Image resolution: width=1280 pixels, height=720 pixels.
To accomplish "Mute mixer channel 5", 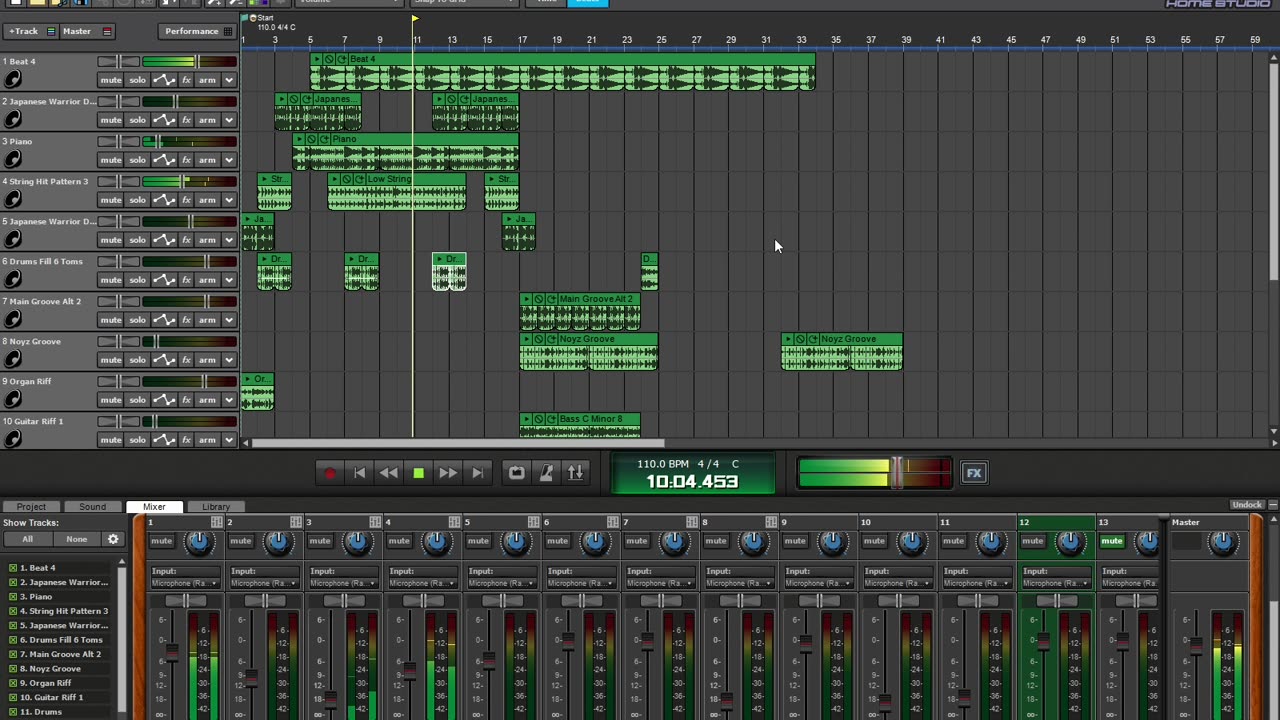I will point(479,541).
